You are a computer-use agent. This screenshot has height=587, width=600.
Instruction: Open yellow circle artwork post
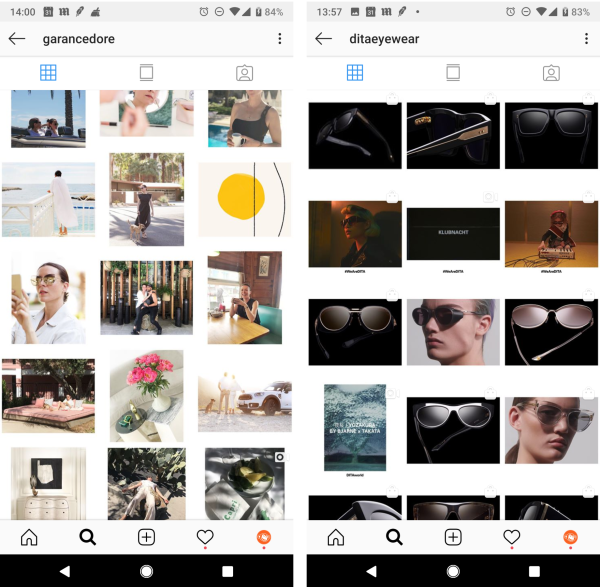[244, 199]
